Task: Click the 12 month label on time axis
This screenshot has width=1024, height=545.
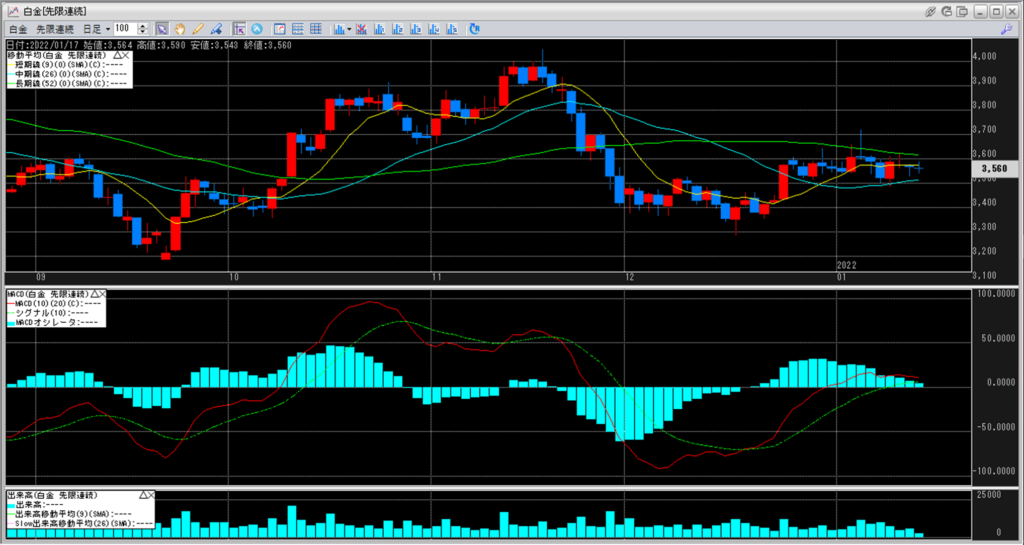Action: (x=630, y=278)
